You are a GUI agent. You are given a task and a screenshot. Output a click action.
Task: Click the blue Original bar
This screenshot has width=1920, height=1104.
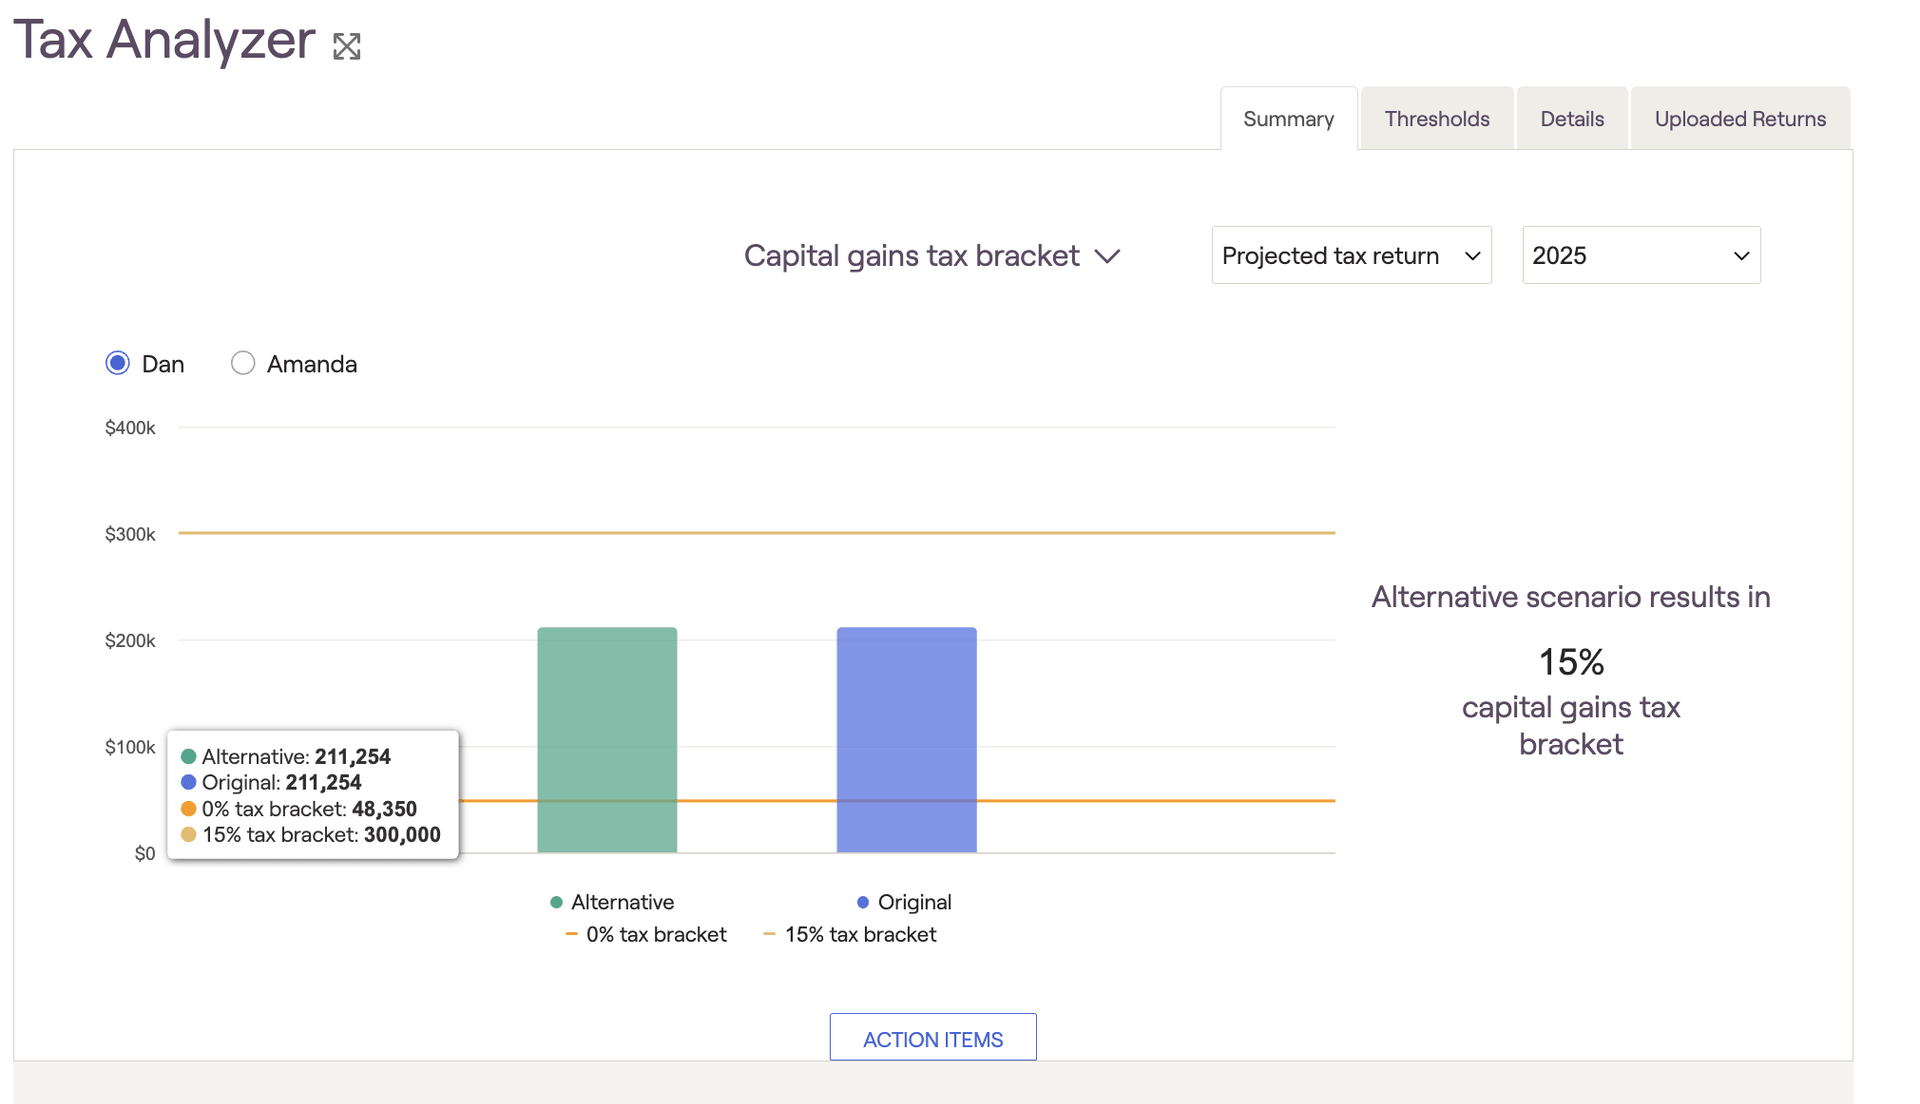907,740
